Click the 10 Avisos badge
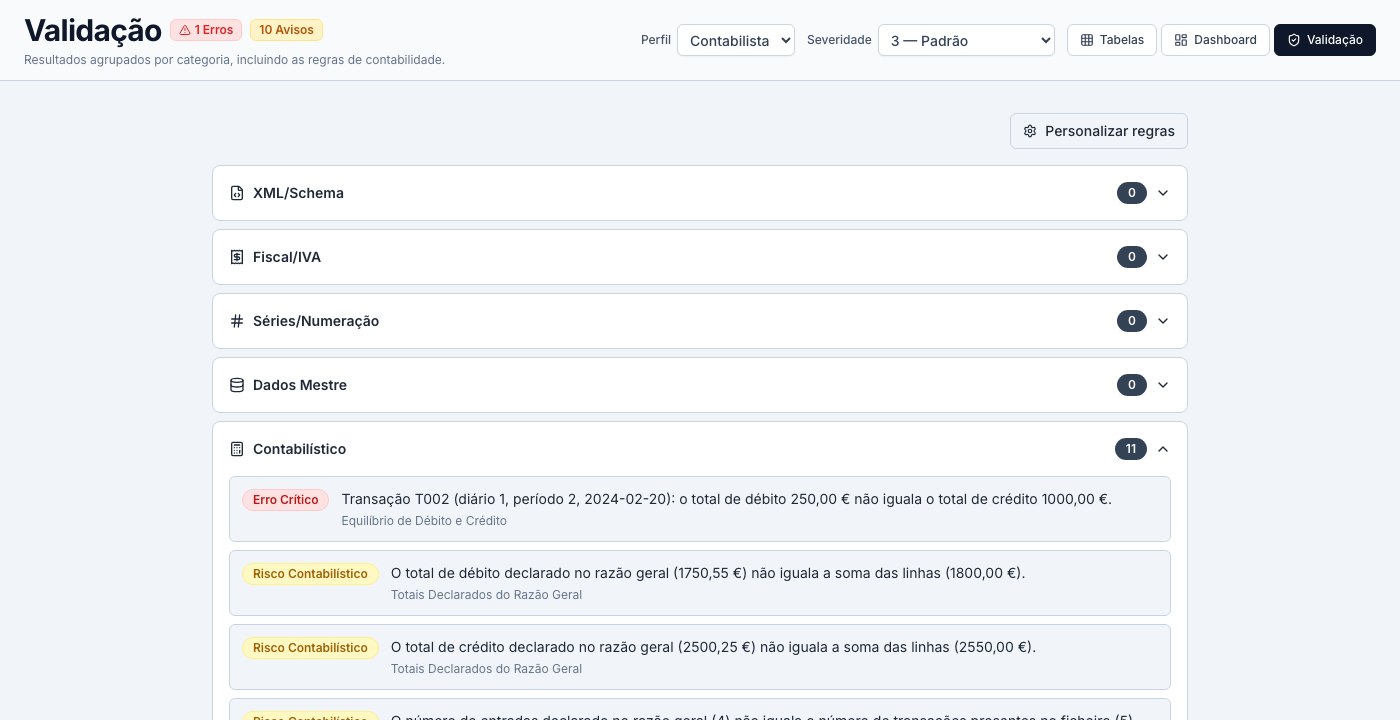This screenshot has width=1400, height=720. coord(286,30)
